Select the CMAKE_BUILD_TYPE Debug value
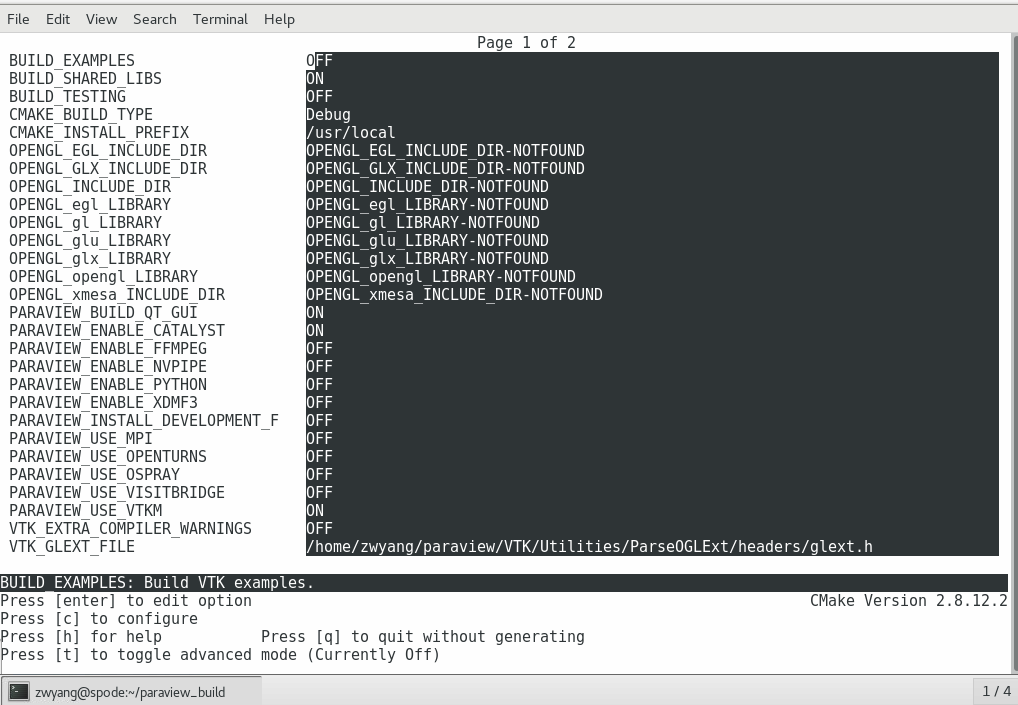1018x705 pixels. 328,115
